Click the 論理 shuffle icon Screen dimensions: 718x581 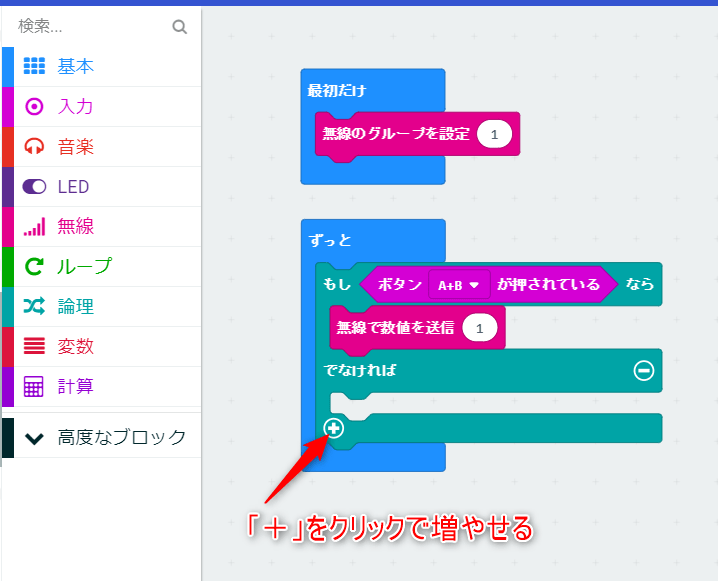click(34, 306)
